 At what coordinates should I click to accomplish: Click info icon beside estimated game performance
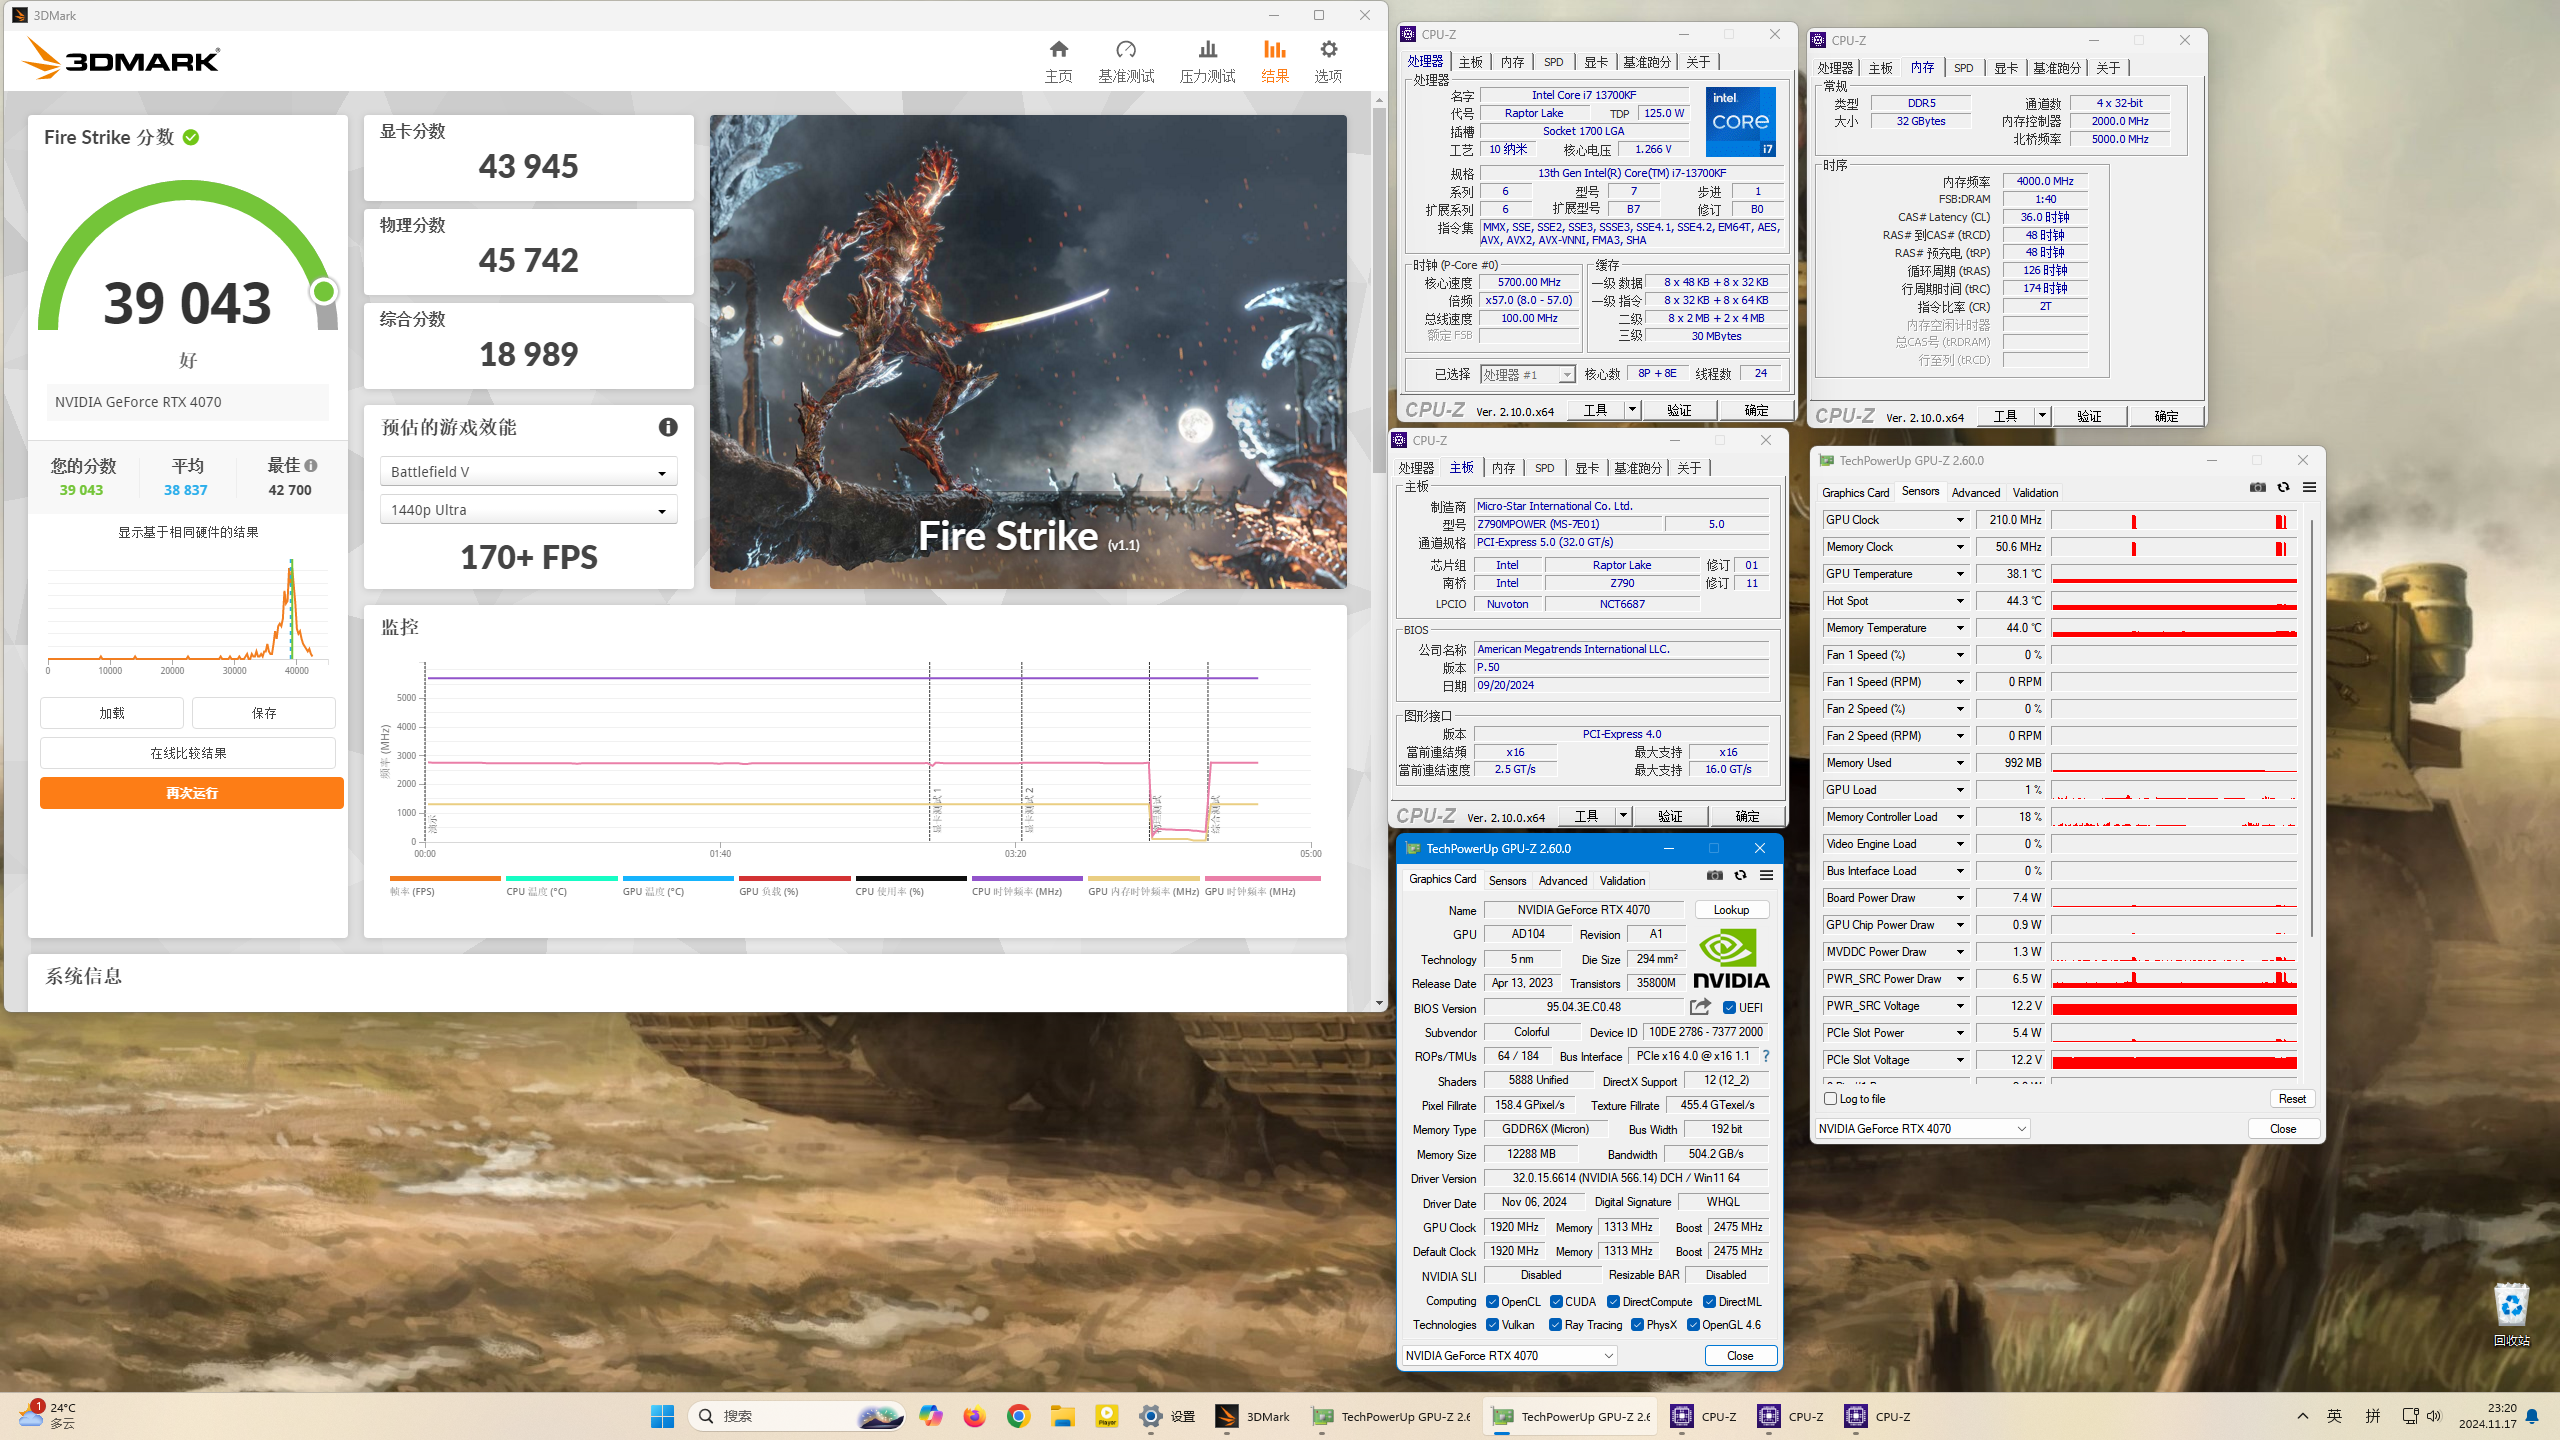668,427
